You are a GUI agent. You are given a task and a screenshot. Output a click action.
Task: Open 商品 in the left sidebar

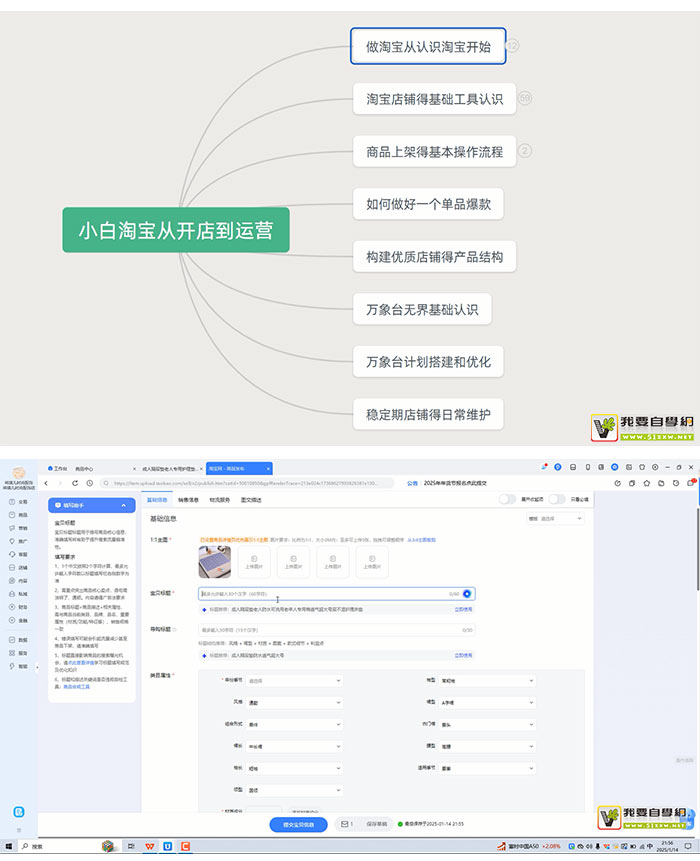[x=18, y=515]
